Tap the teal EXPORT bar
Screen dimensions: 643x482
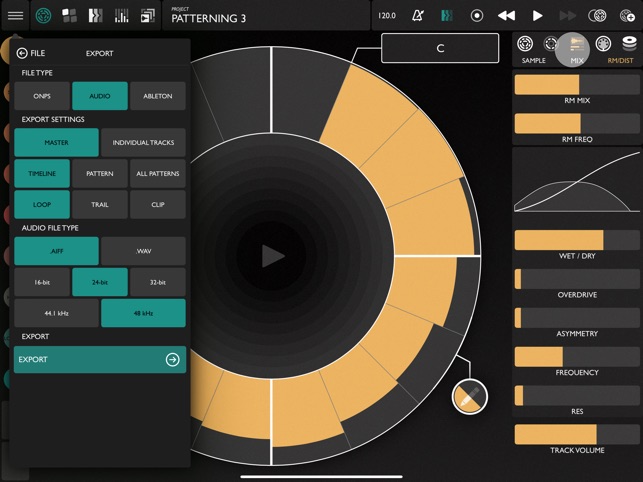[x=100, y=359]
